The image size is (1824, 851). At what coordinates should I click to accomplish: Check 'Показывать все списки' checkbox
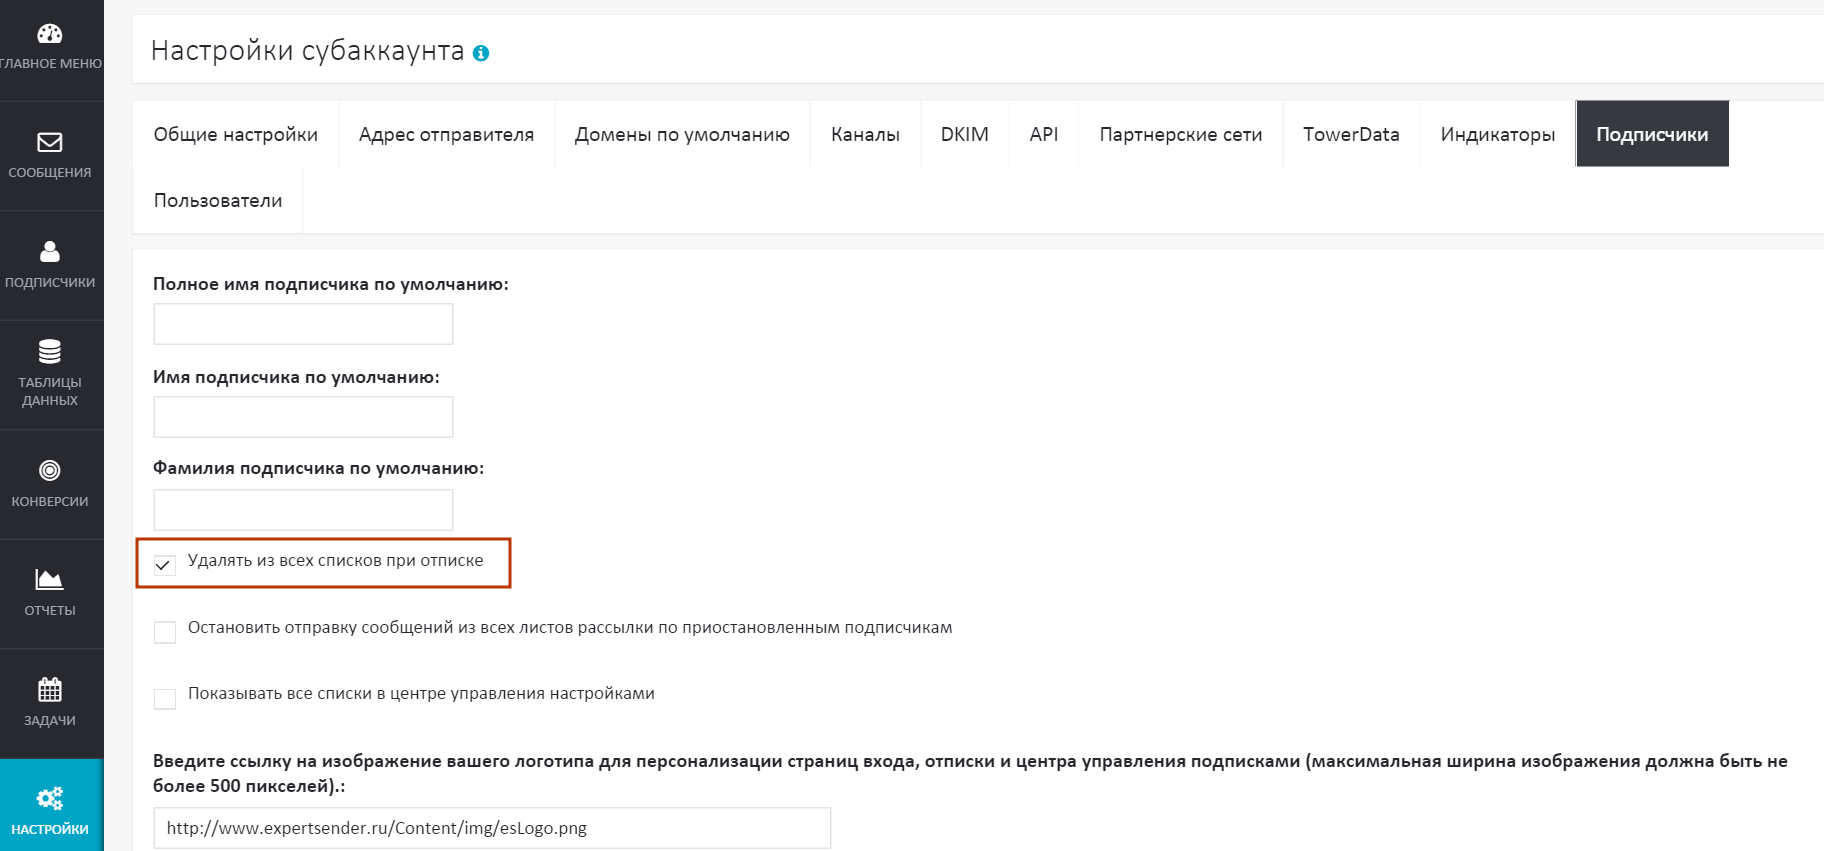[165, 698]
